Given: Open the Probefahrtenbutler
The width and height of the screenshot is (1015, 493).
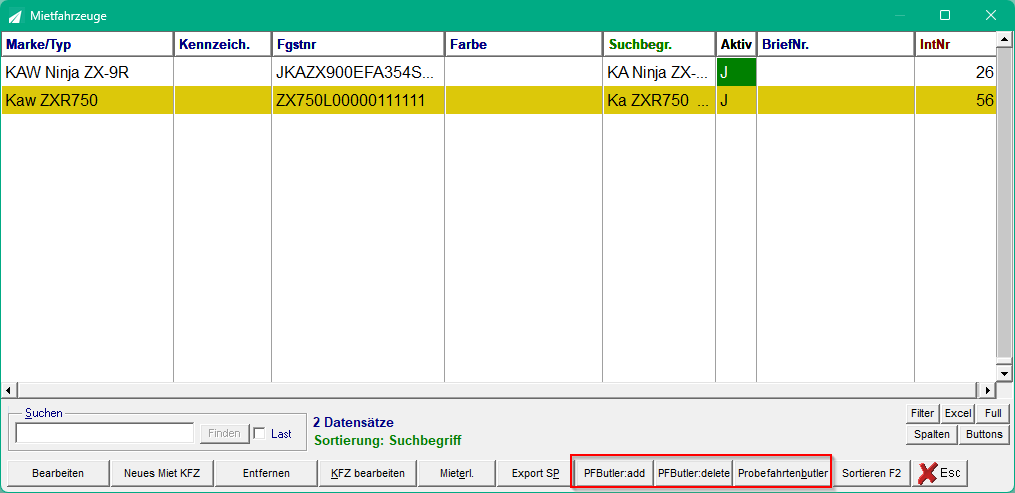Looking at the screenshot, I should click(x=783, y=473).
